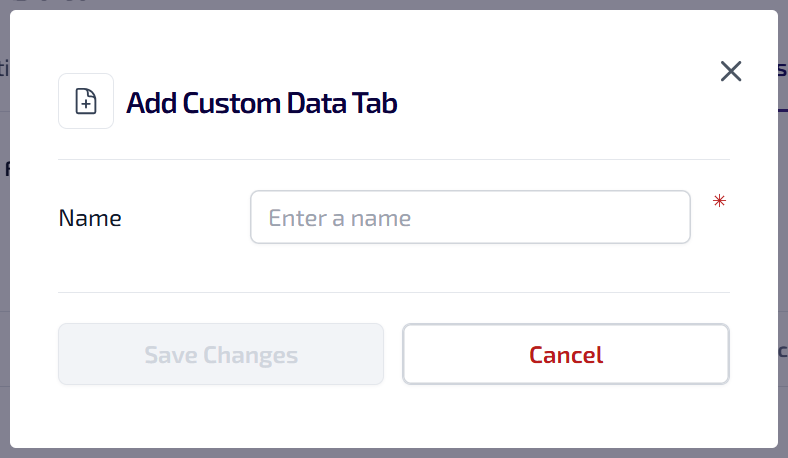
Task: Cancel adding the custom data tab
Action: [x=566, y=354]
